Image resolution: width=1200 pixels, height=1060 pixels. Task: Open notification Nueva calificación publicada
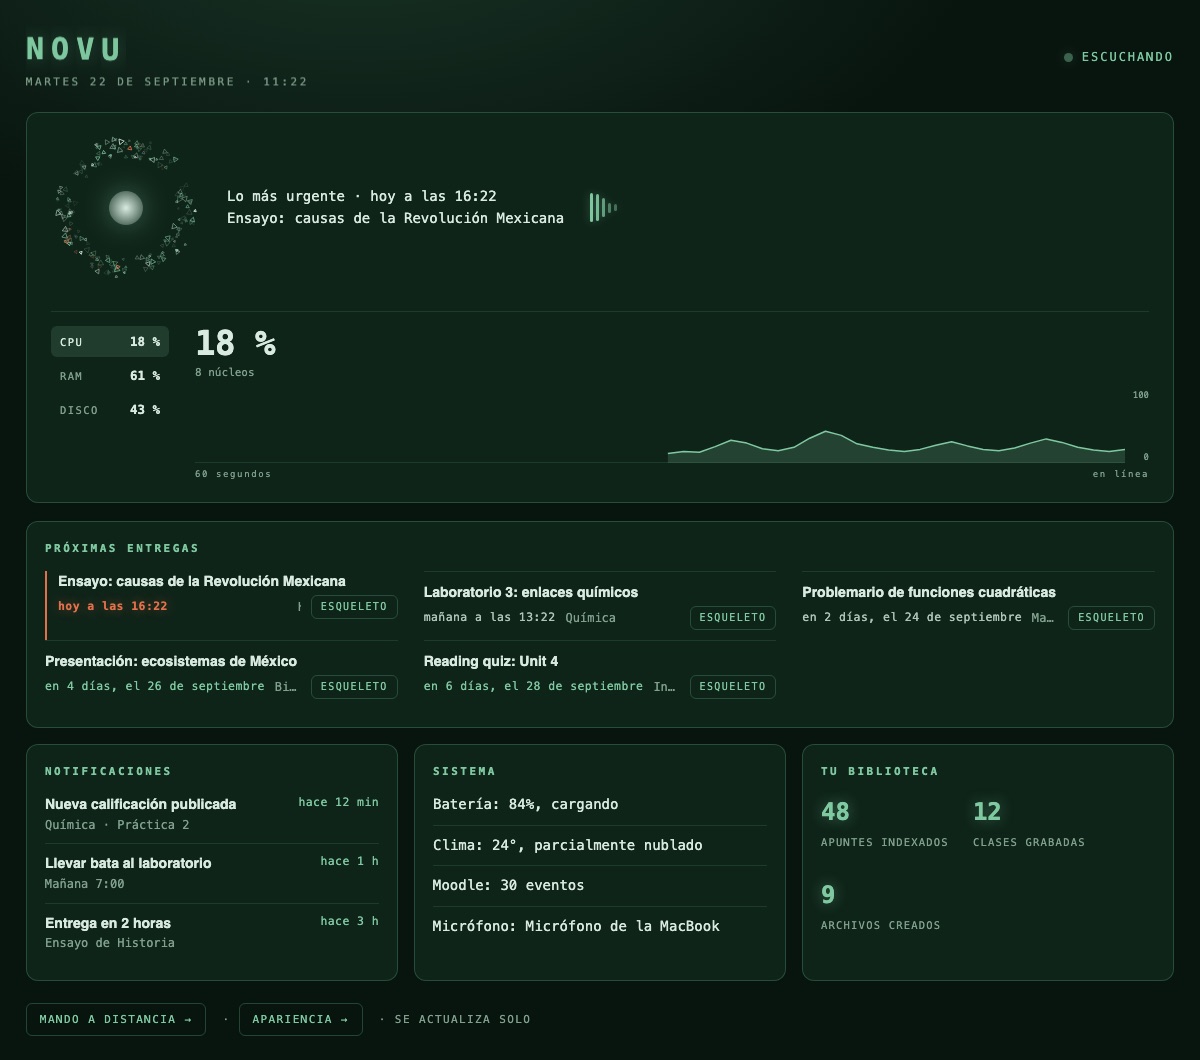(x=212, y=814)
